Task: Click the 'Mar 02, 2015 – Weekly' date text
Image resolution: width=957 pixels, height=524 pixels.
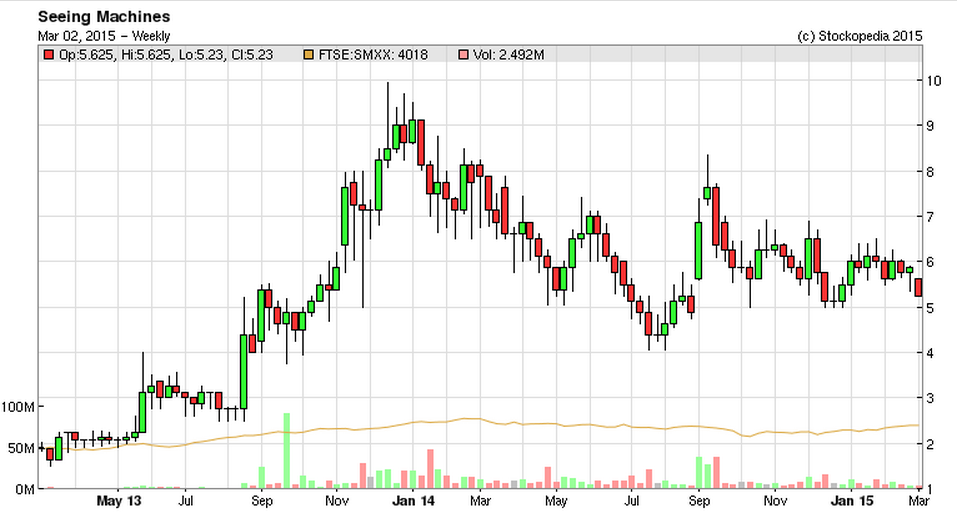Action: pos(104,36)
